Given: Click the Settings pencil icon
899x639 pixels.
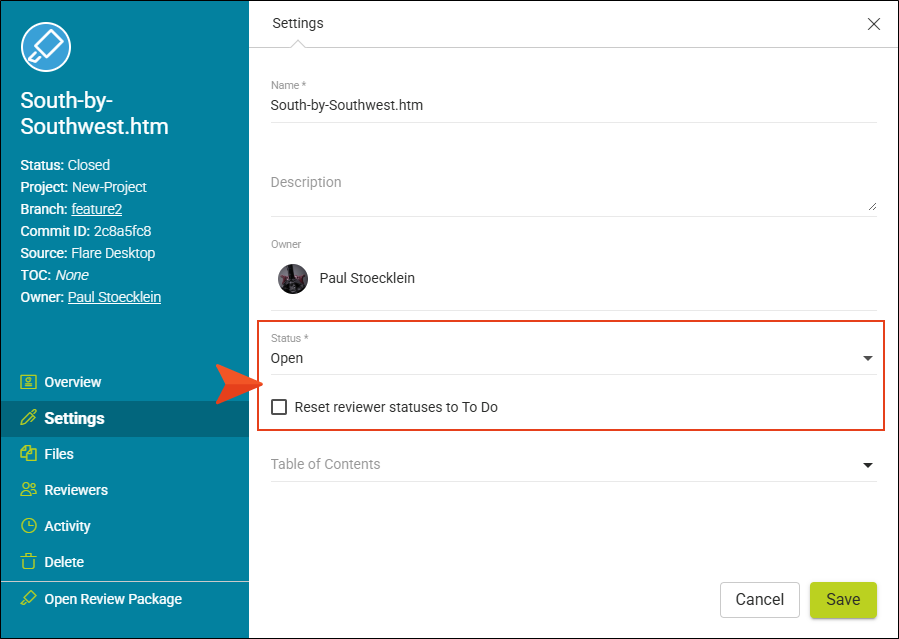Looking at the screenshot, I should coord(28,418).
